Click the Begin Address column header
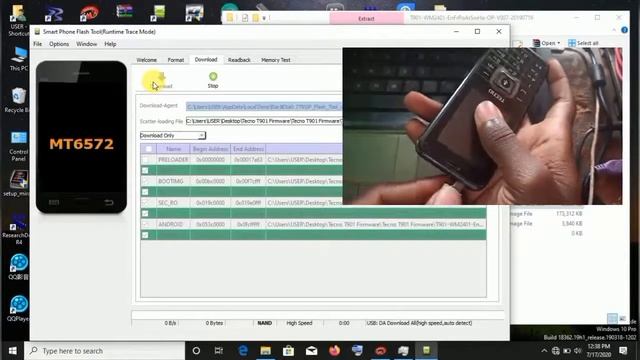The height and width of the screenshot is (360, 640). point(210,149)
